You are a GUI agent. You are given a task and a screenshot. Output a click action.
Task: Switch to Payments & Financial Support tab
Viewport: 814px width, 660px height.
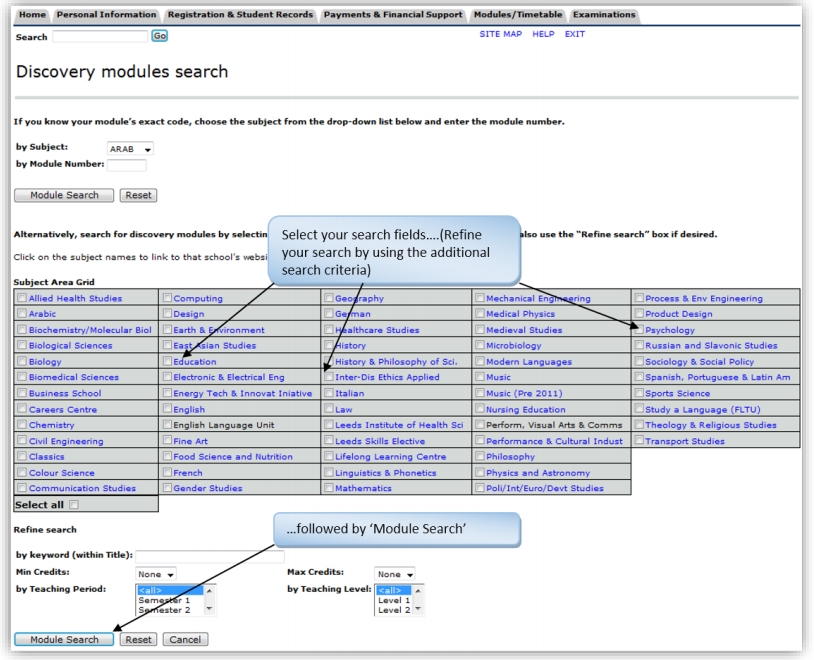pos(393,15)
